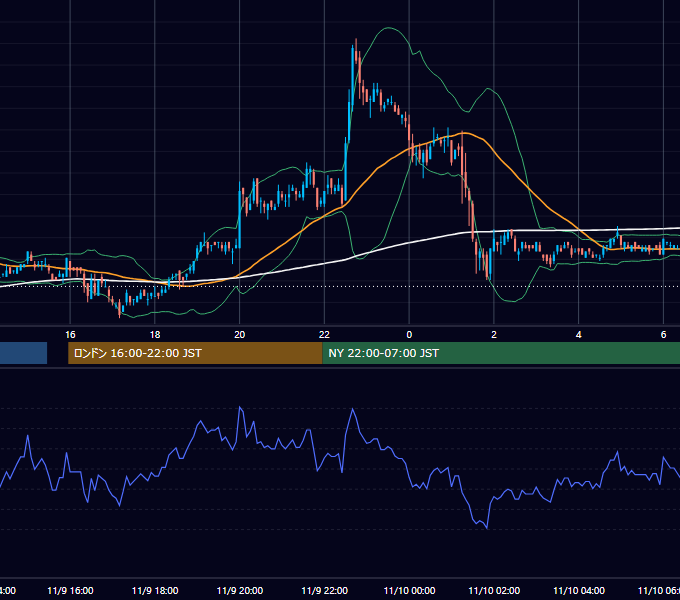Click the 11/10 02:00 date label

click(x=494, y=590)
